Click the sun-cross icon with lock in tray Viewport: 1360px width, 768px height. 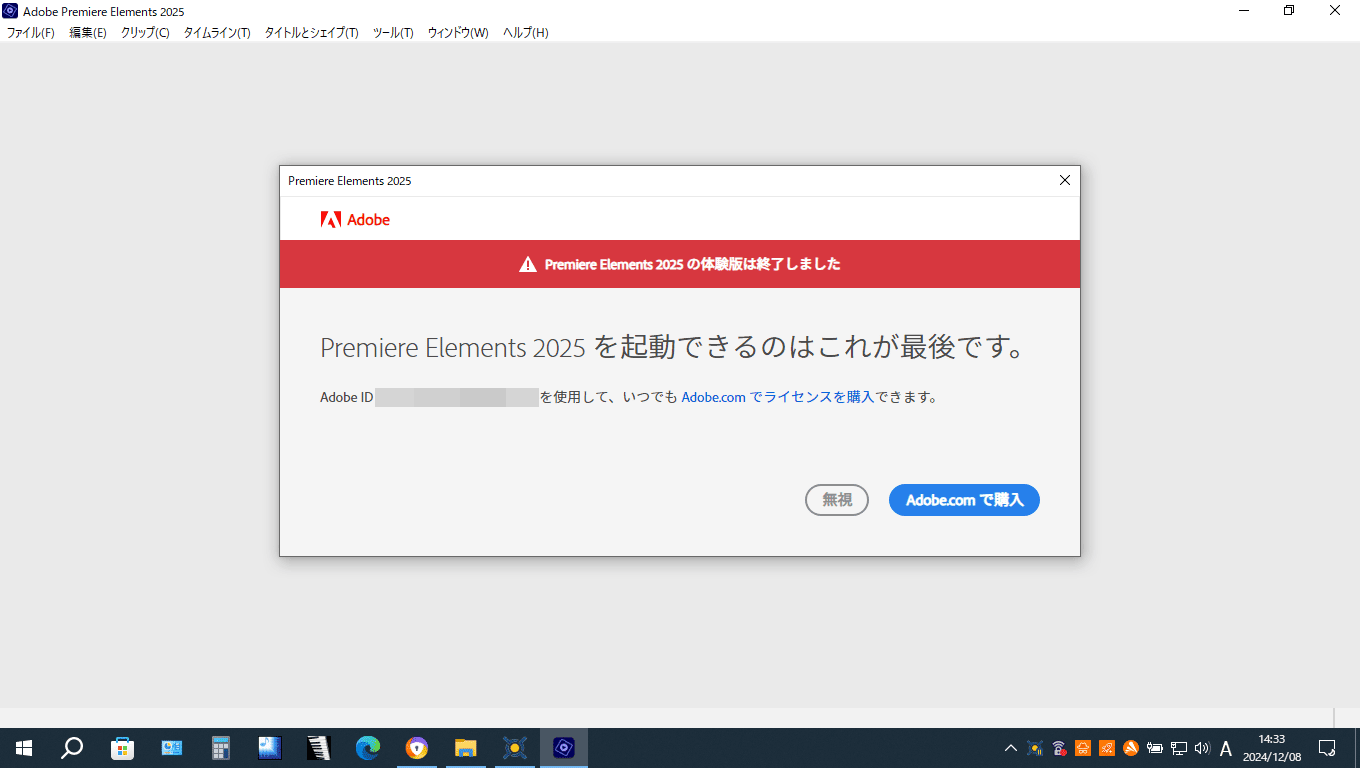1035,748
